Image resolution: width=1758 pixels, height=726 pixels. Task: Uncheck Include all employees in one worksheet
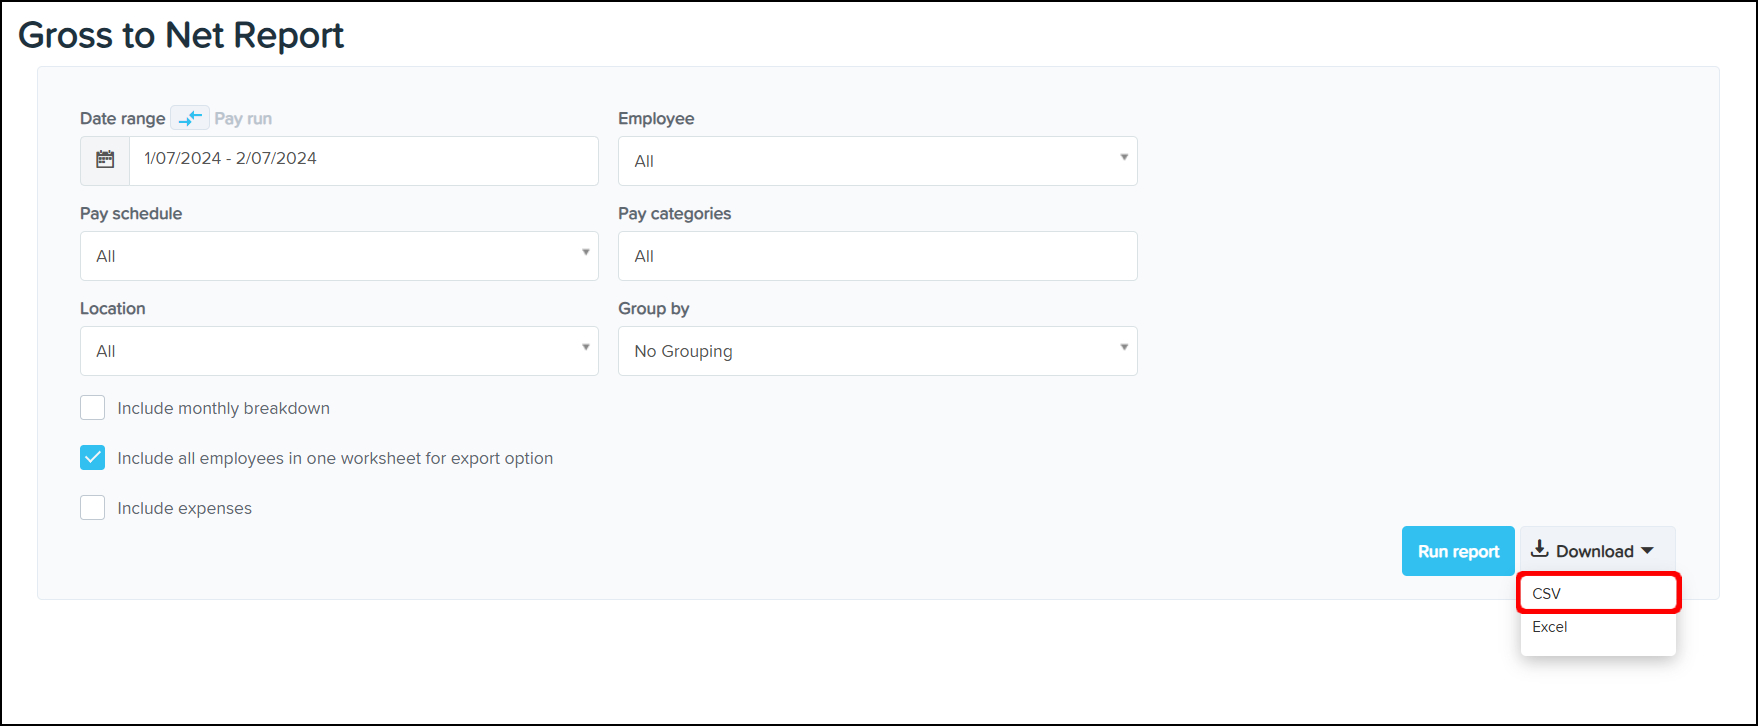(93, 458)
